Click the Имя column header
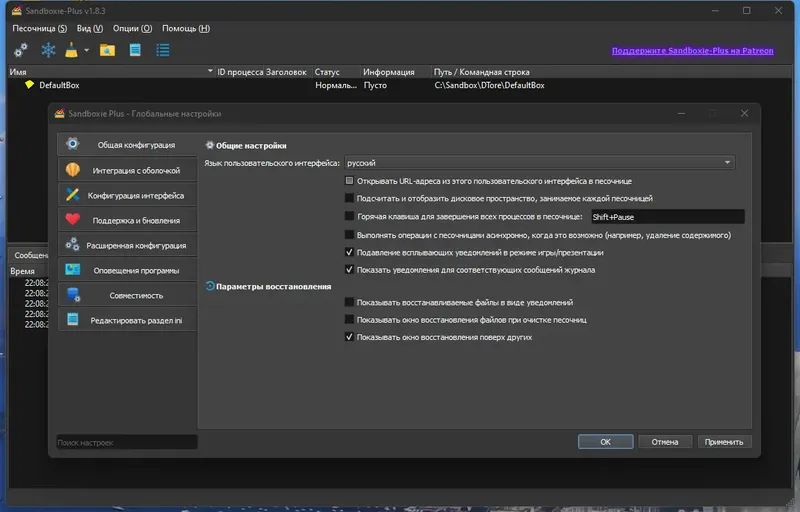 pyautogui.click(x=111, y=72)
